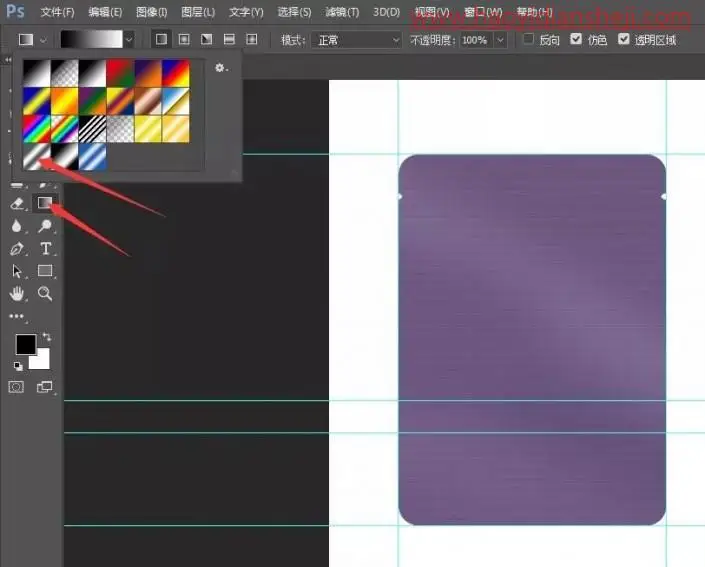Click the purple rounded rectangle on canvas
Image resolution: width=705 pixels, height=567 pixels.
[x=532, y=339]
